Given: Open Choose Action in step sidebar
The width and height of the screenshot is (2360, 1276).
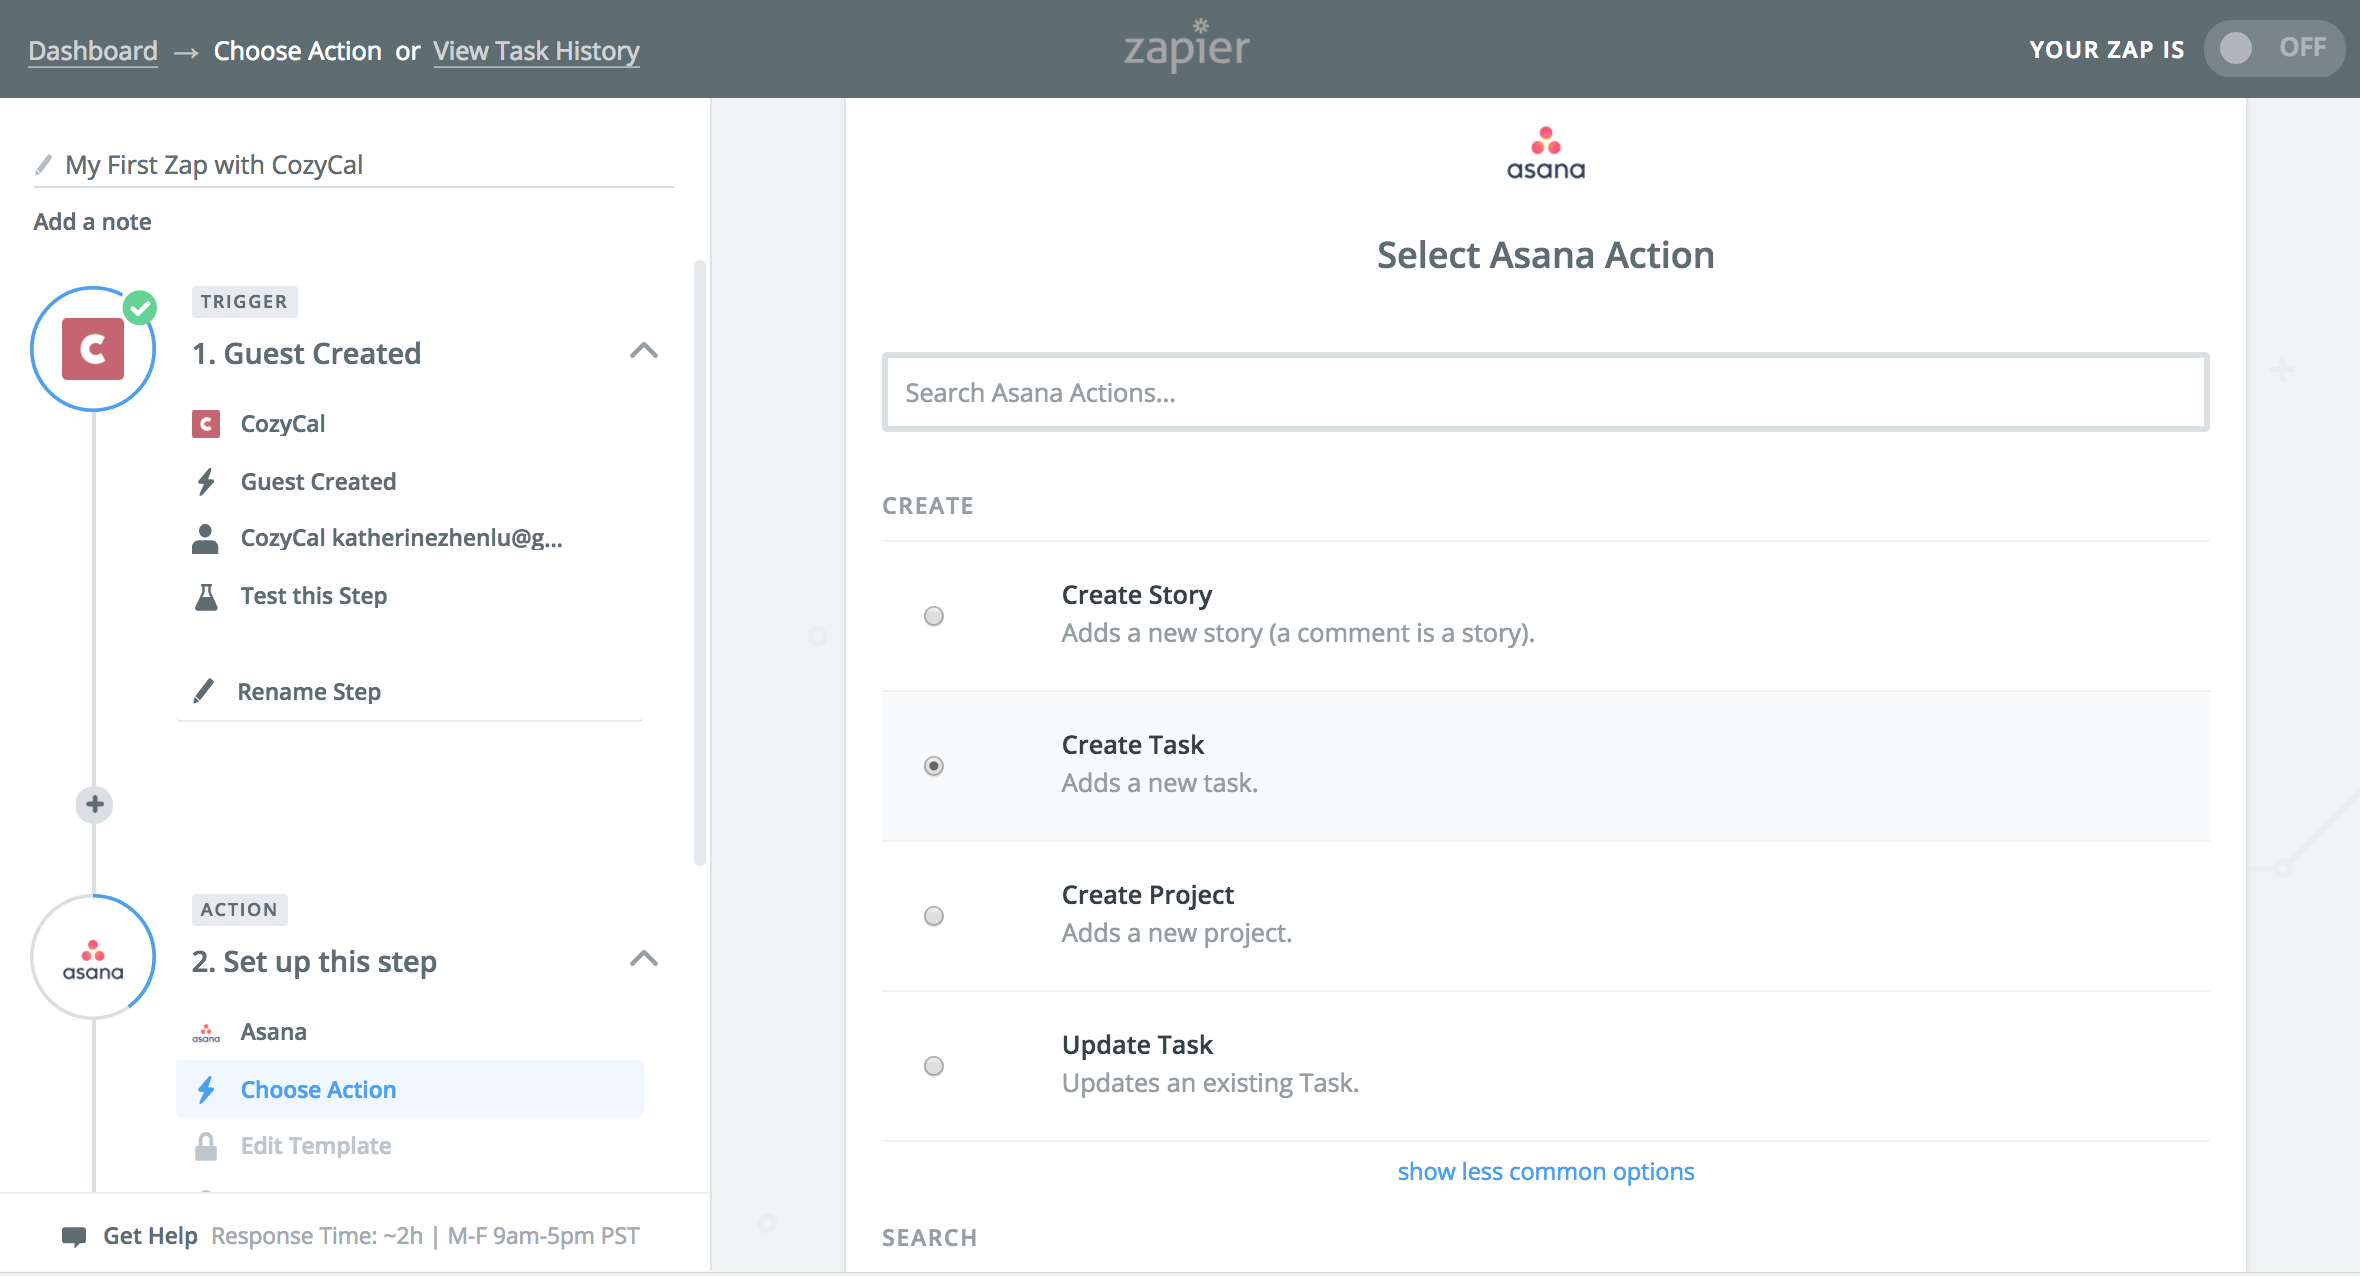Looking at the screenshot, I should [318, 1089].
